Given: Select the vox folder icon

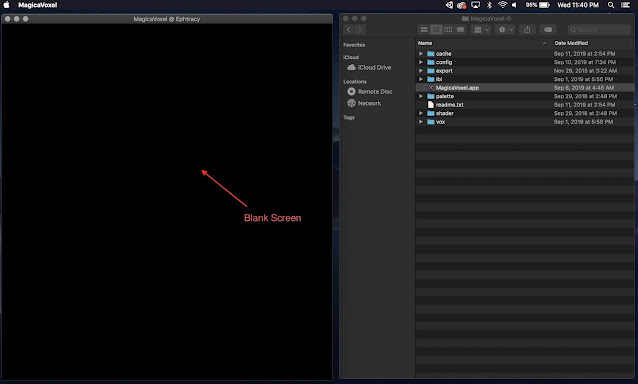Looking at the screenshot, I should click(430, 122).
